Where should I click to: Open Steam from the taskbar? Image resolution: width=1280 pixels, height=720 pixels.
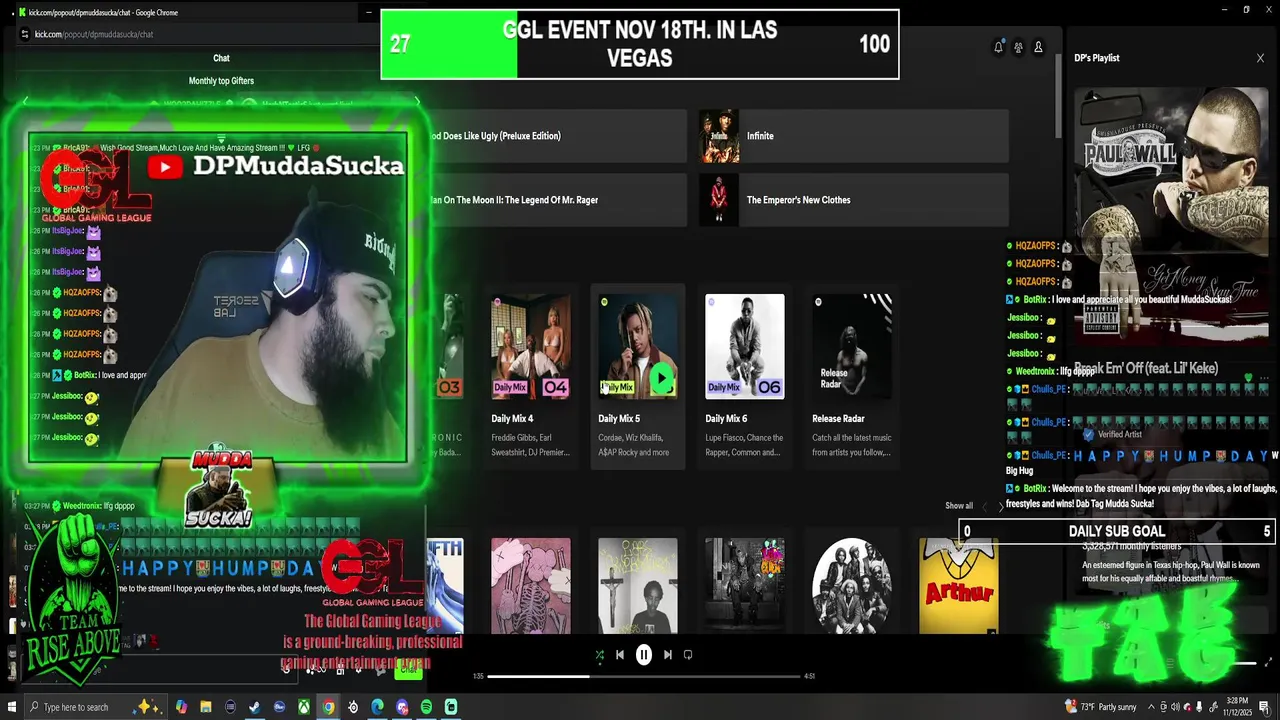(255, 707)
